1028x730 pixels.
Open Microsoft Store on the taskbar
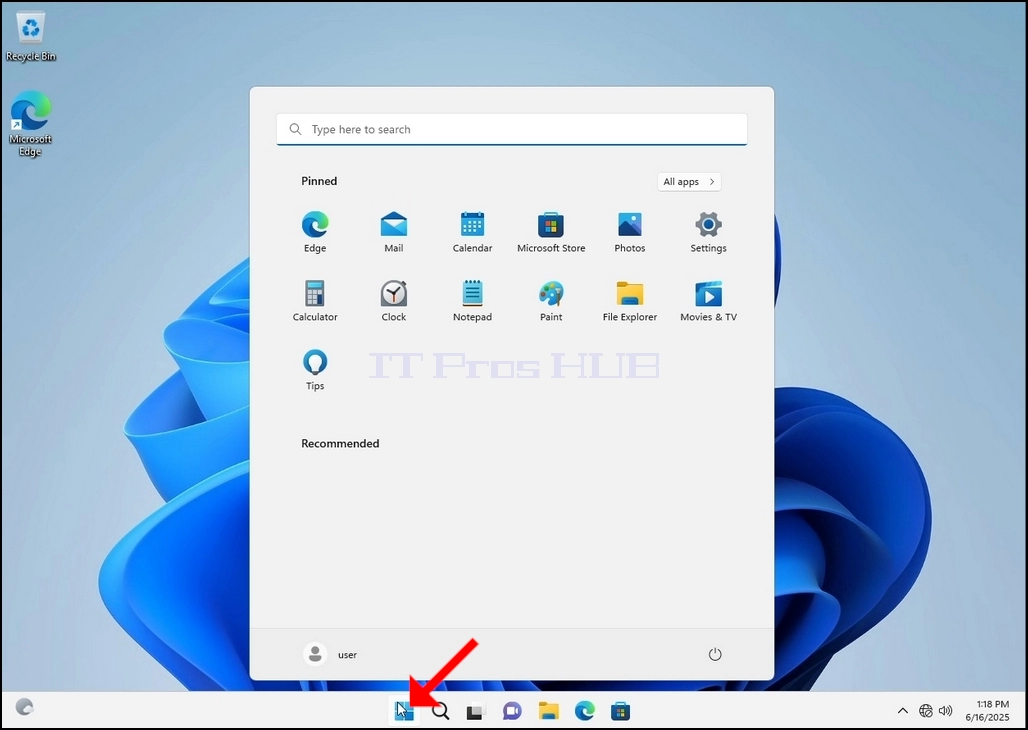620,710
